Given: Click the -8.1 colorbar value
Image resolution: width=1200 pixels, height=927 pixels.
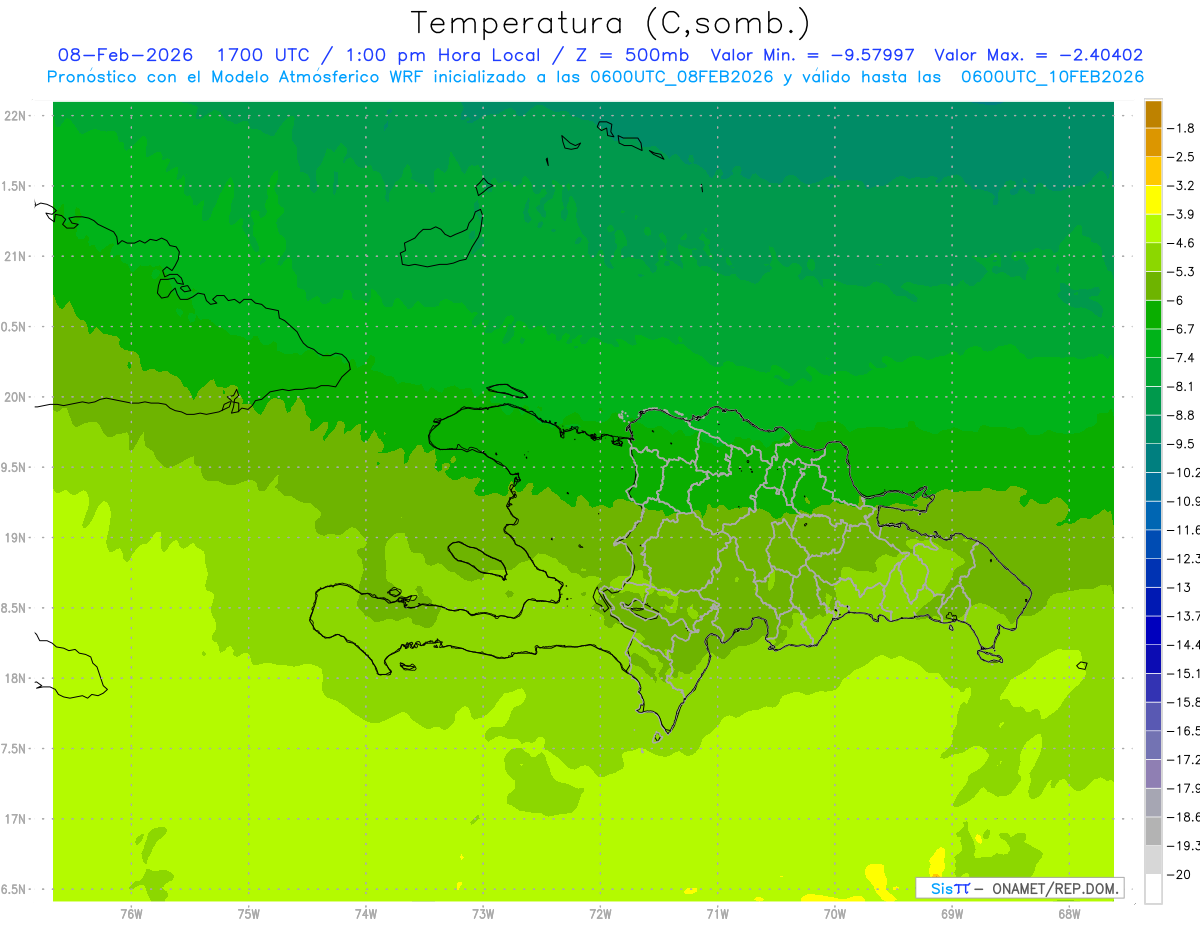Looking at the screenshot, I should coord(1181,386).
